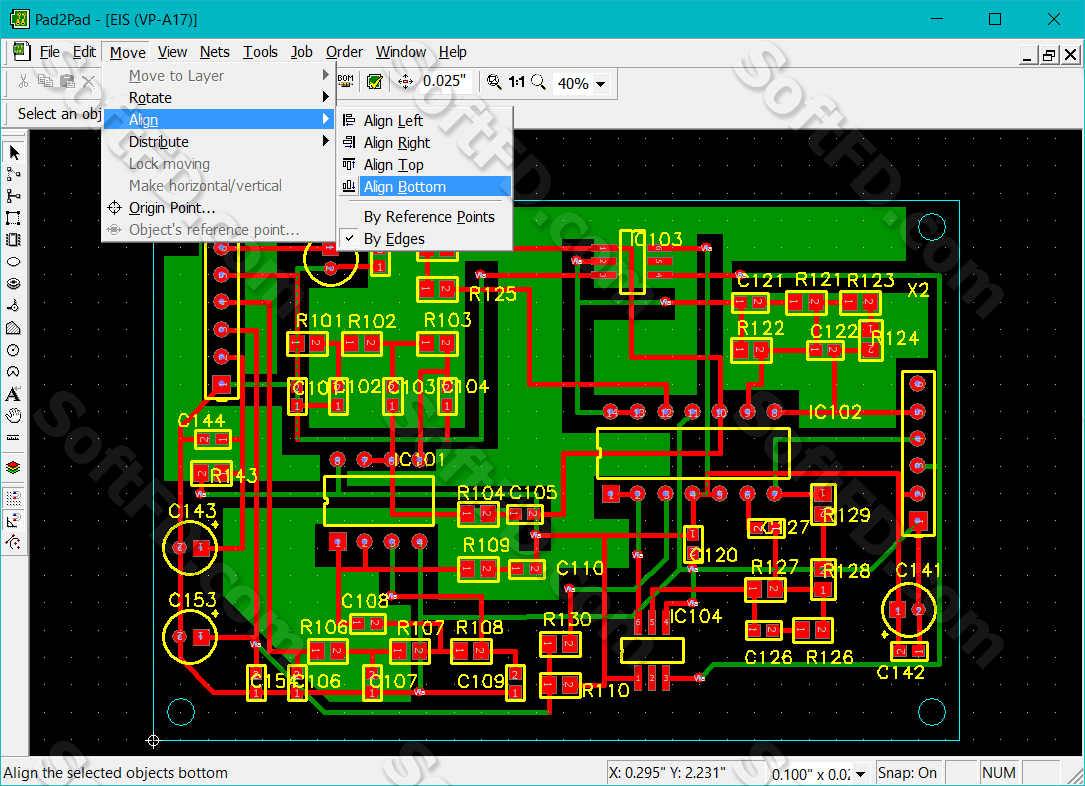Open the Window menu
1085x786 pixels.
click(401, 52)
